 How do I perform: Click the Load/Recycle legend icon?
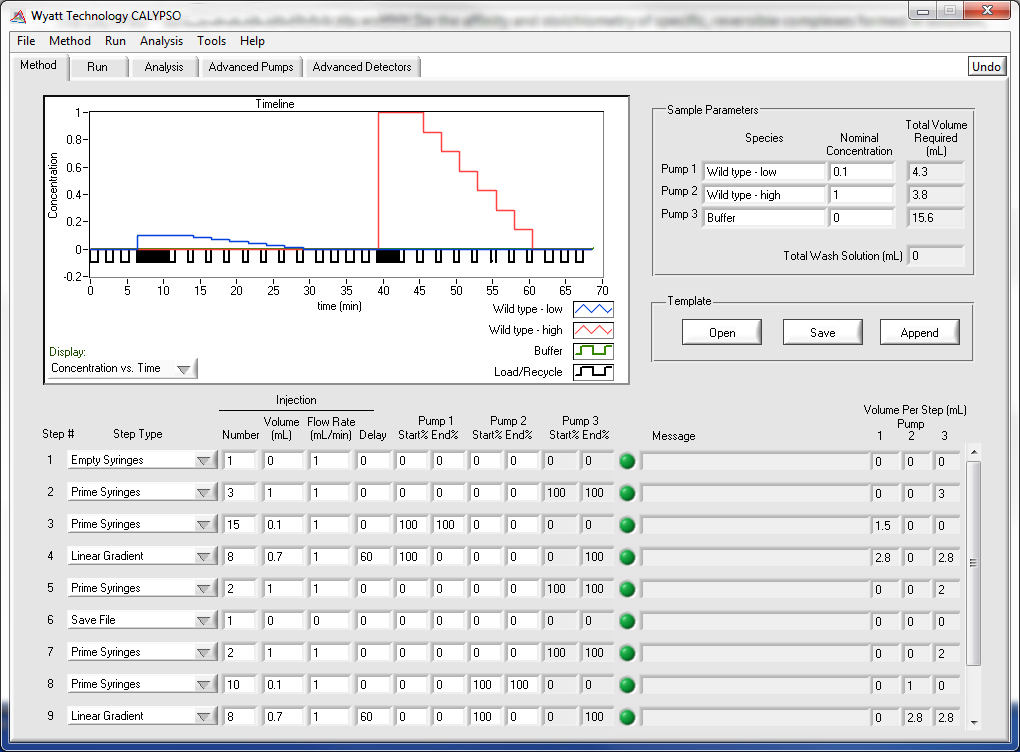coord(593,372)
